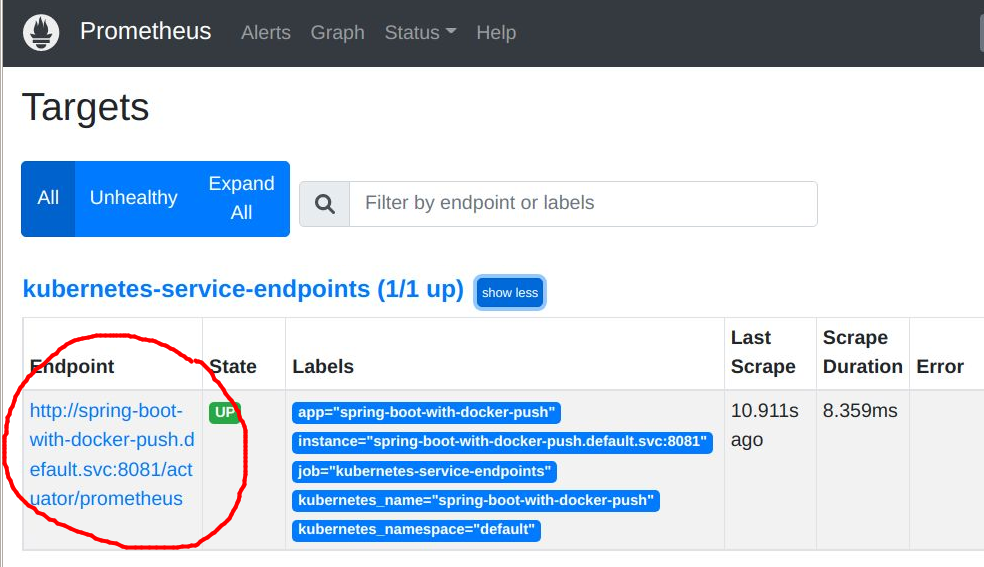This screenshot has width=984, height=567.
Task: Show only Unhealthy targets
Action: pyautogui.click(x=134, y=198)
